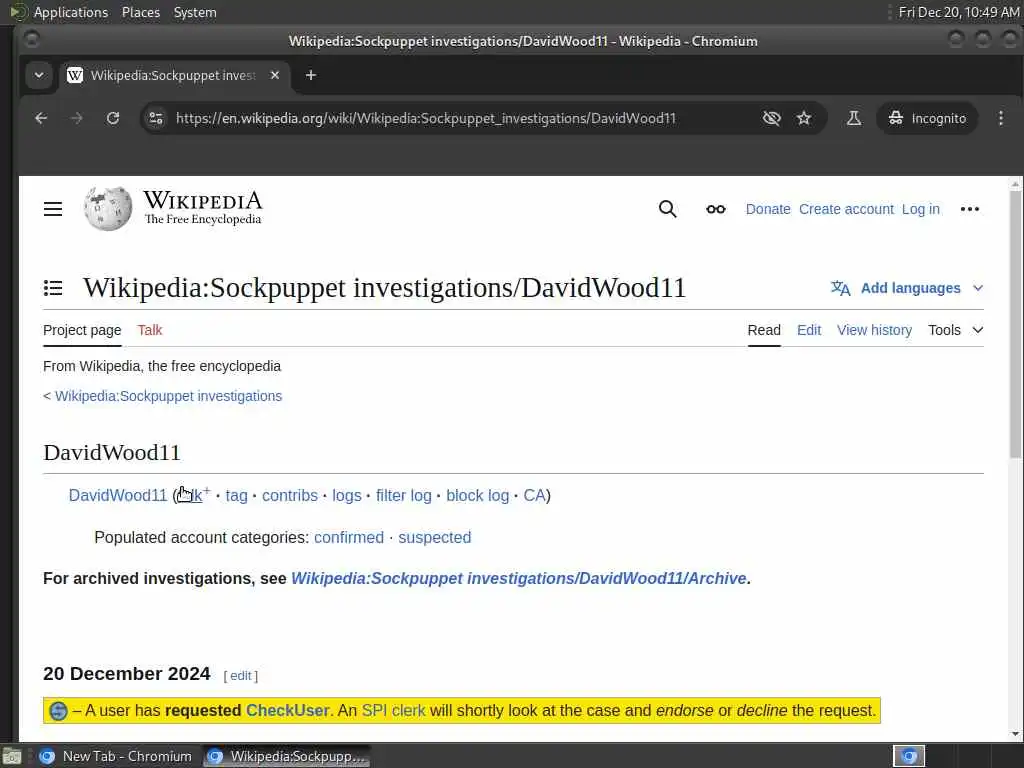The height and width of the screenshot is (768, 1024).
Task: Close the Wikipedia:Sockpuppet tab
Action: 275,75
